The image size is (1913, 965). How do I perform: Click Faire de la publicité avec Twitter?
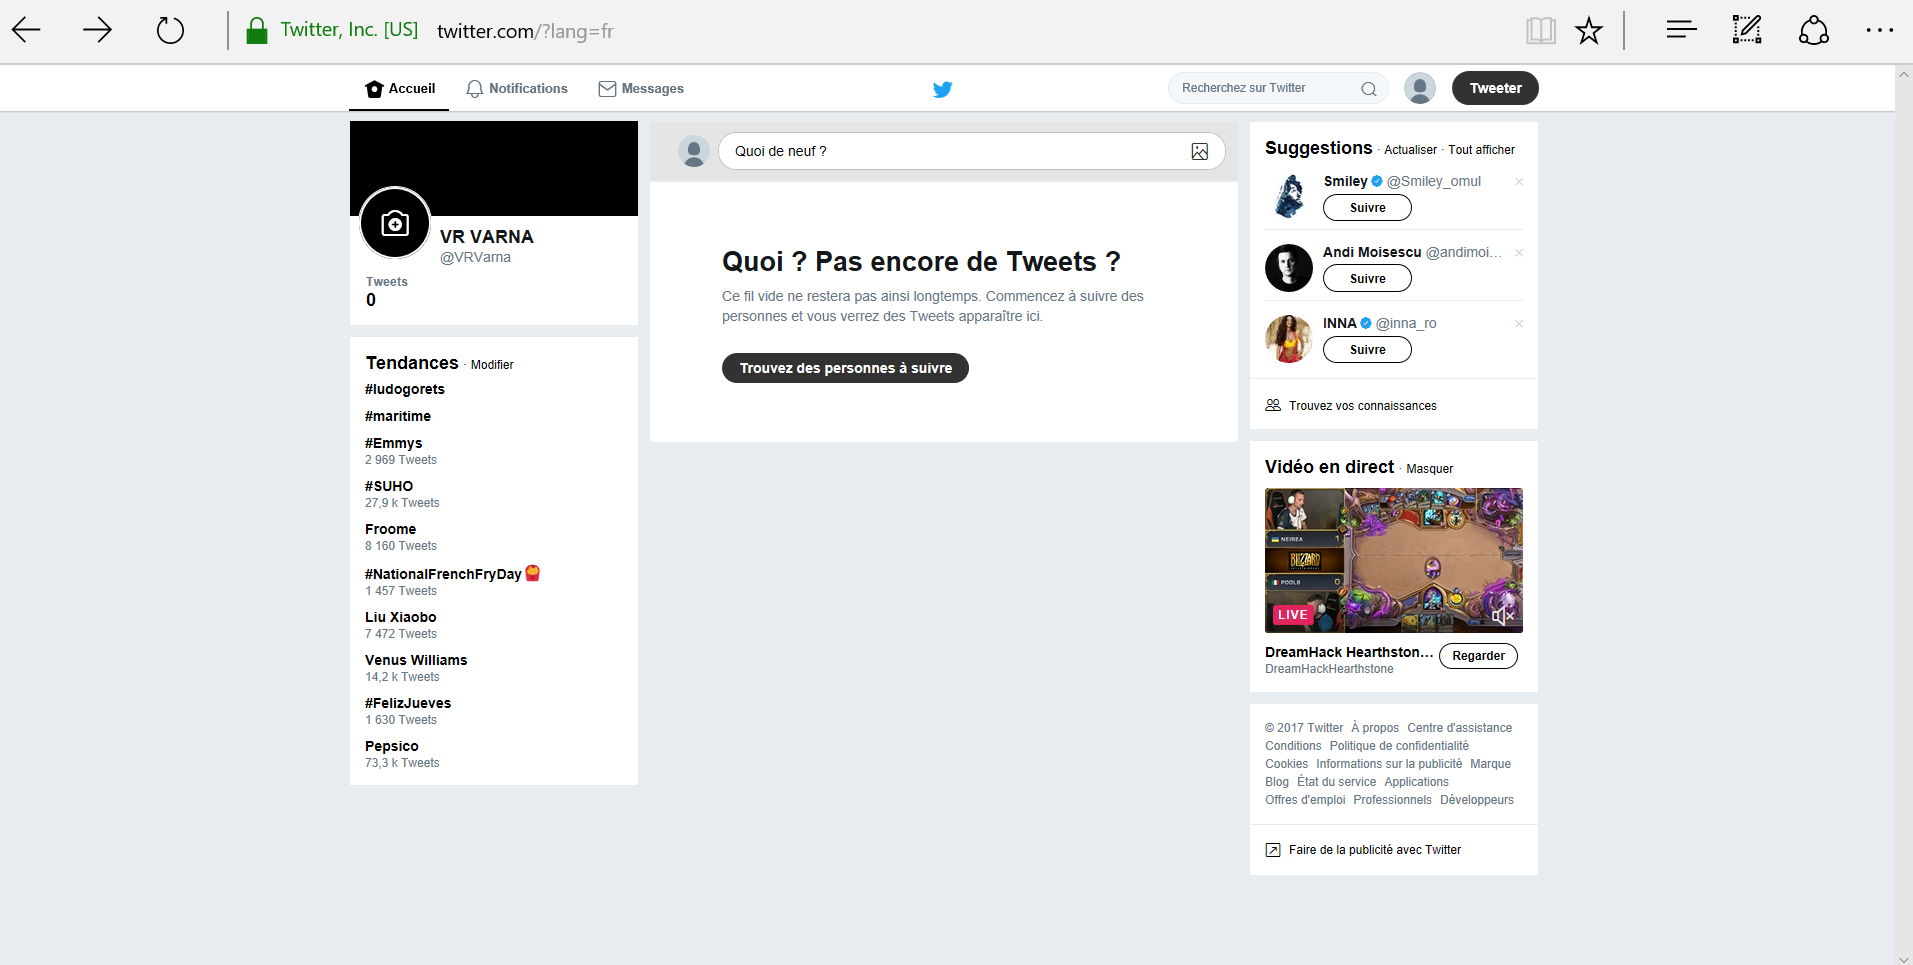click(1375, 850)
